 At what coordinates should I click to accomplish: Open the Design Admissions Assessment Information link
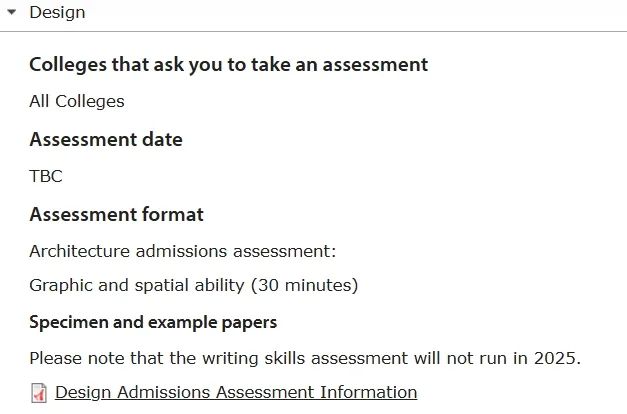pos(236,392)
